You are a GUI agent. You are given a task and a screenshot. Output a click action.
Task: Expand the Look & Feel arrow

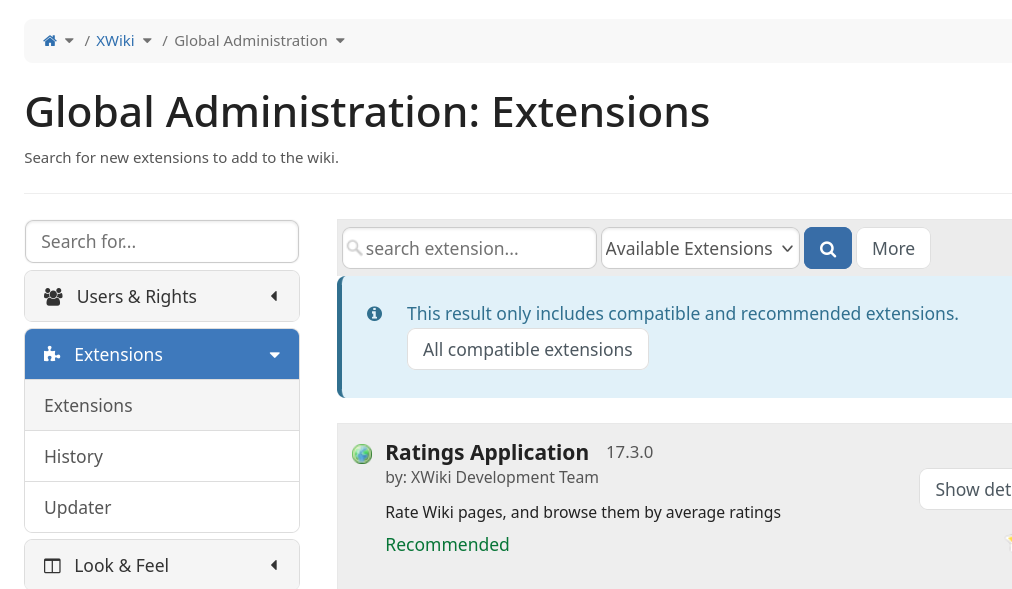coord(274,565)
